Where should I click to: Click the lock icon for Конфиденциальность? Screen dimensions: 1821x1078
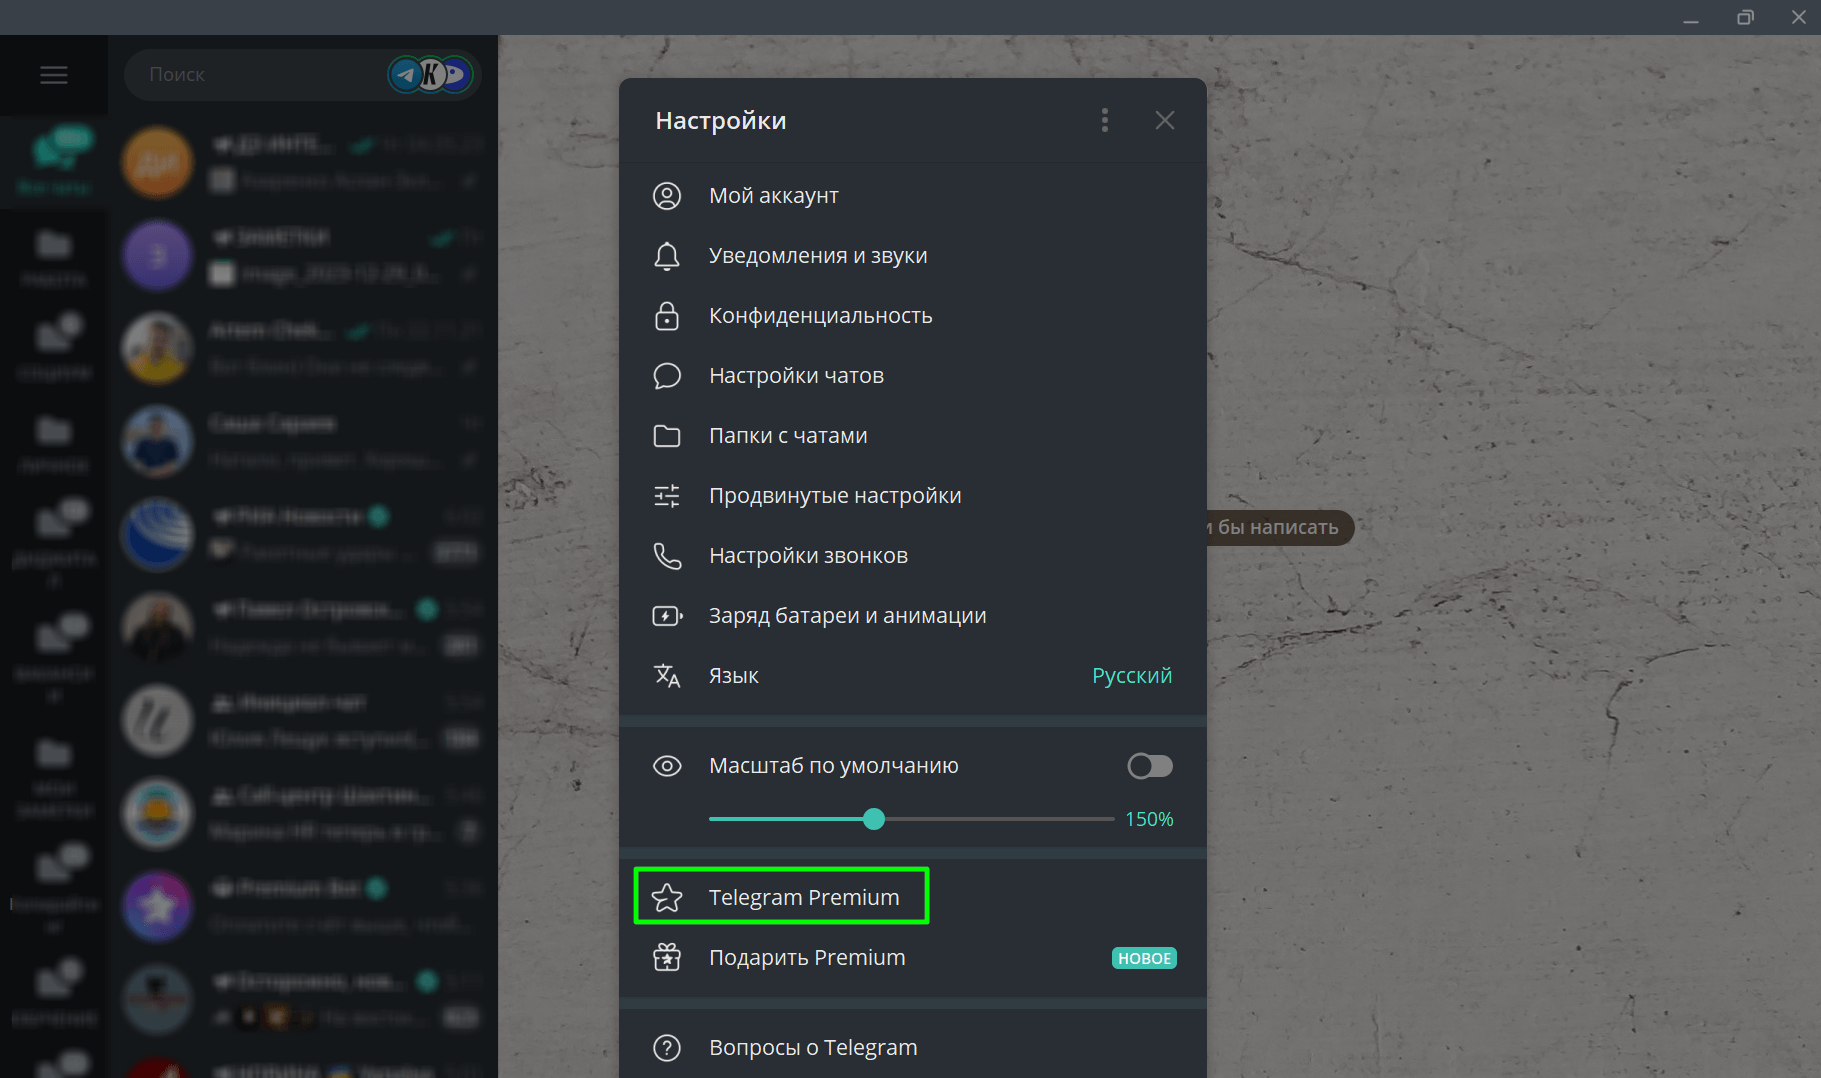tap(667, 316)
